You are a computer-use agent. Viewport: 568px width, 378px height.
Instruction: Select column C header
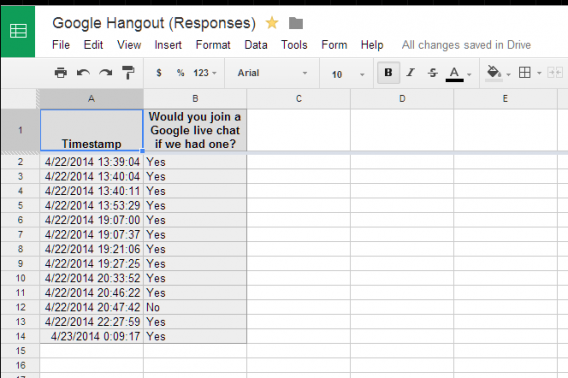(x=299, y=99)
